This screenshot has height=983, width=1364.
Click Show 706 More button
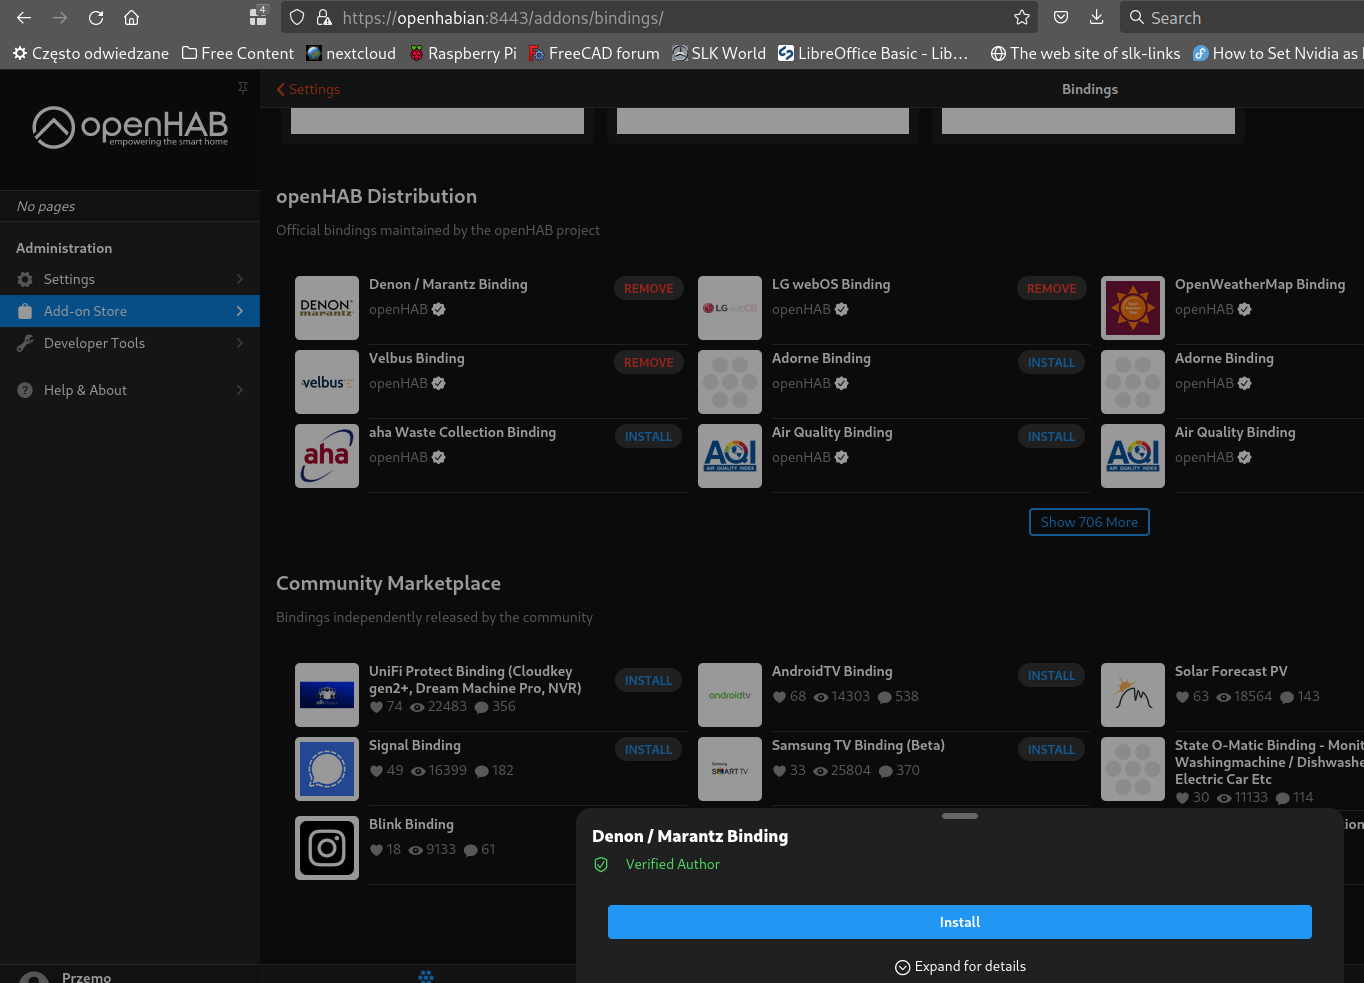pos(1089,522)
